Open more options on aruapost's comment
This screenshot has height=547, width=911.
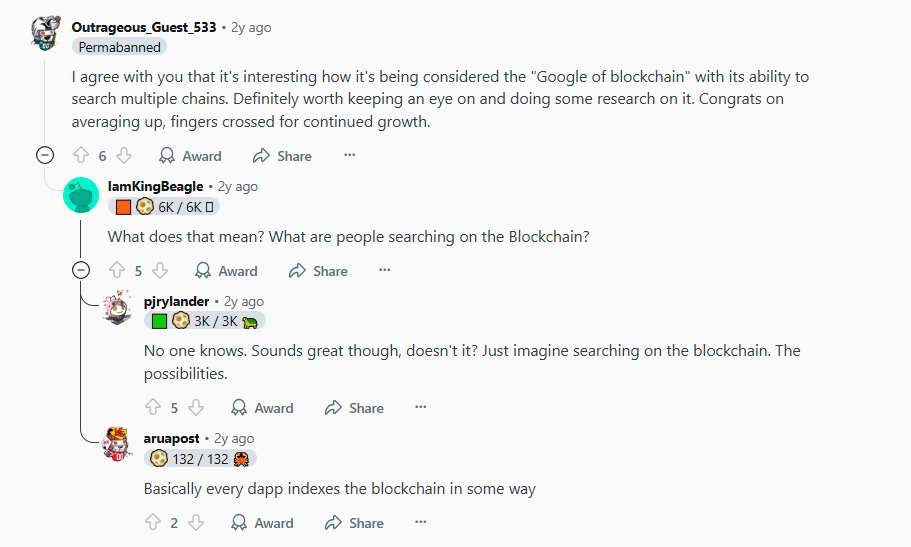pyautogui.click(x=421, y=522)
